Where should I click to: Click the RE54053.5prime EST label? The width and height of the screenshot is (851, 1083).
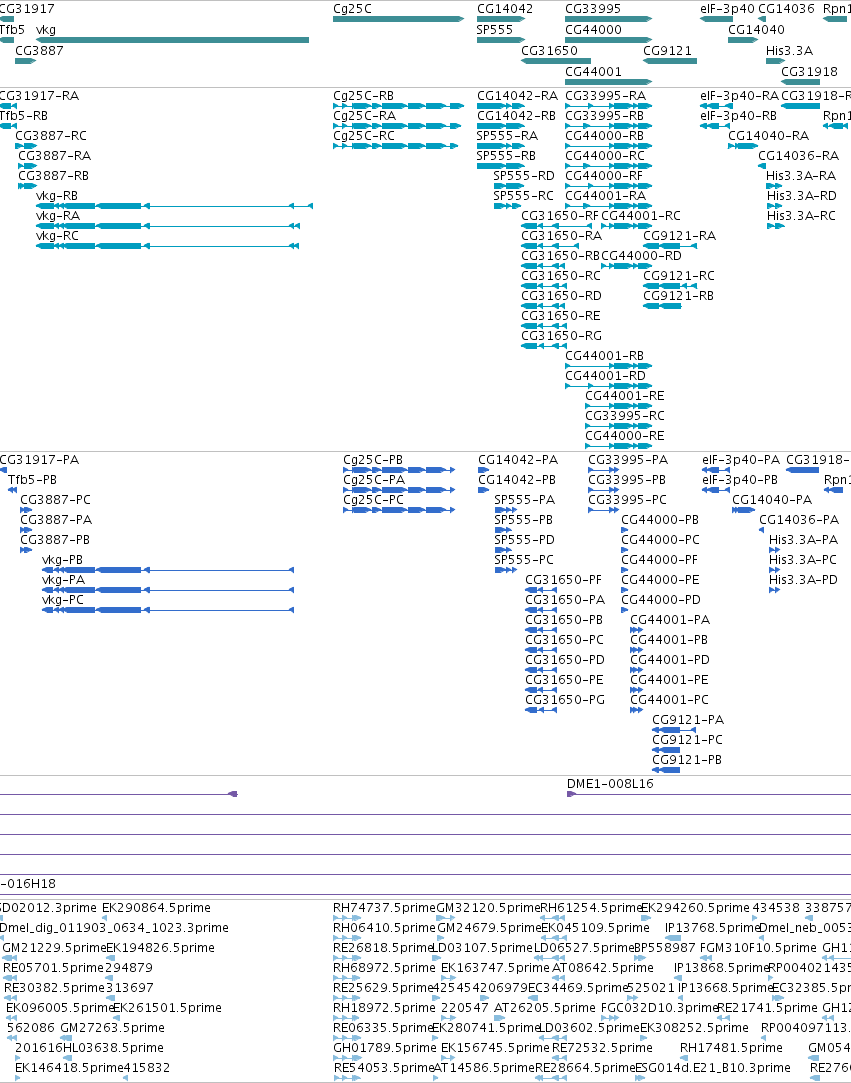[x=383, y=1068]
